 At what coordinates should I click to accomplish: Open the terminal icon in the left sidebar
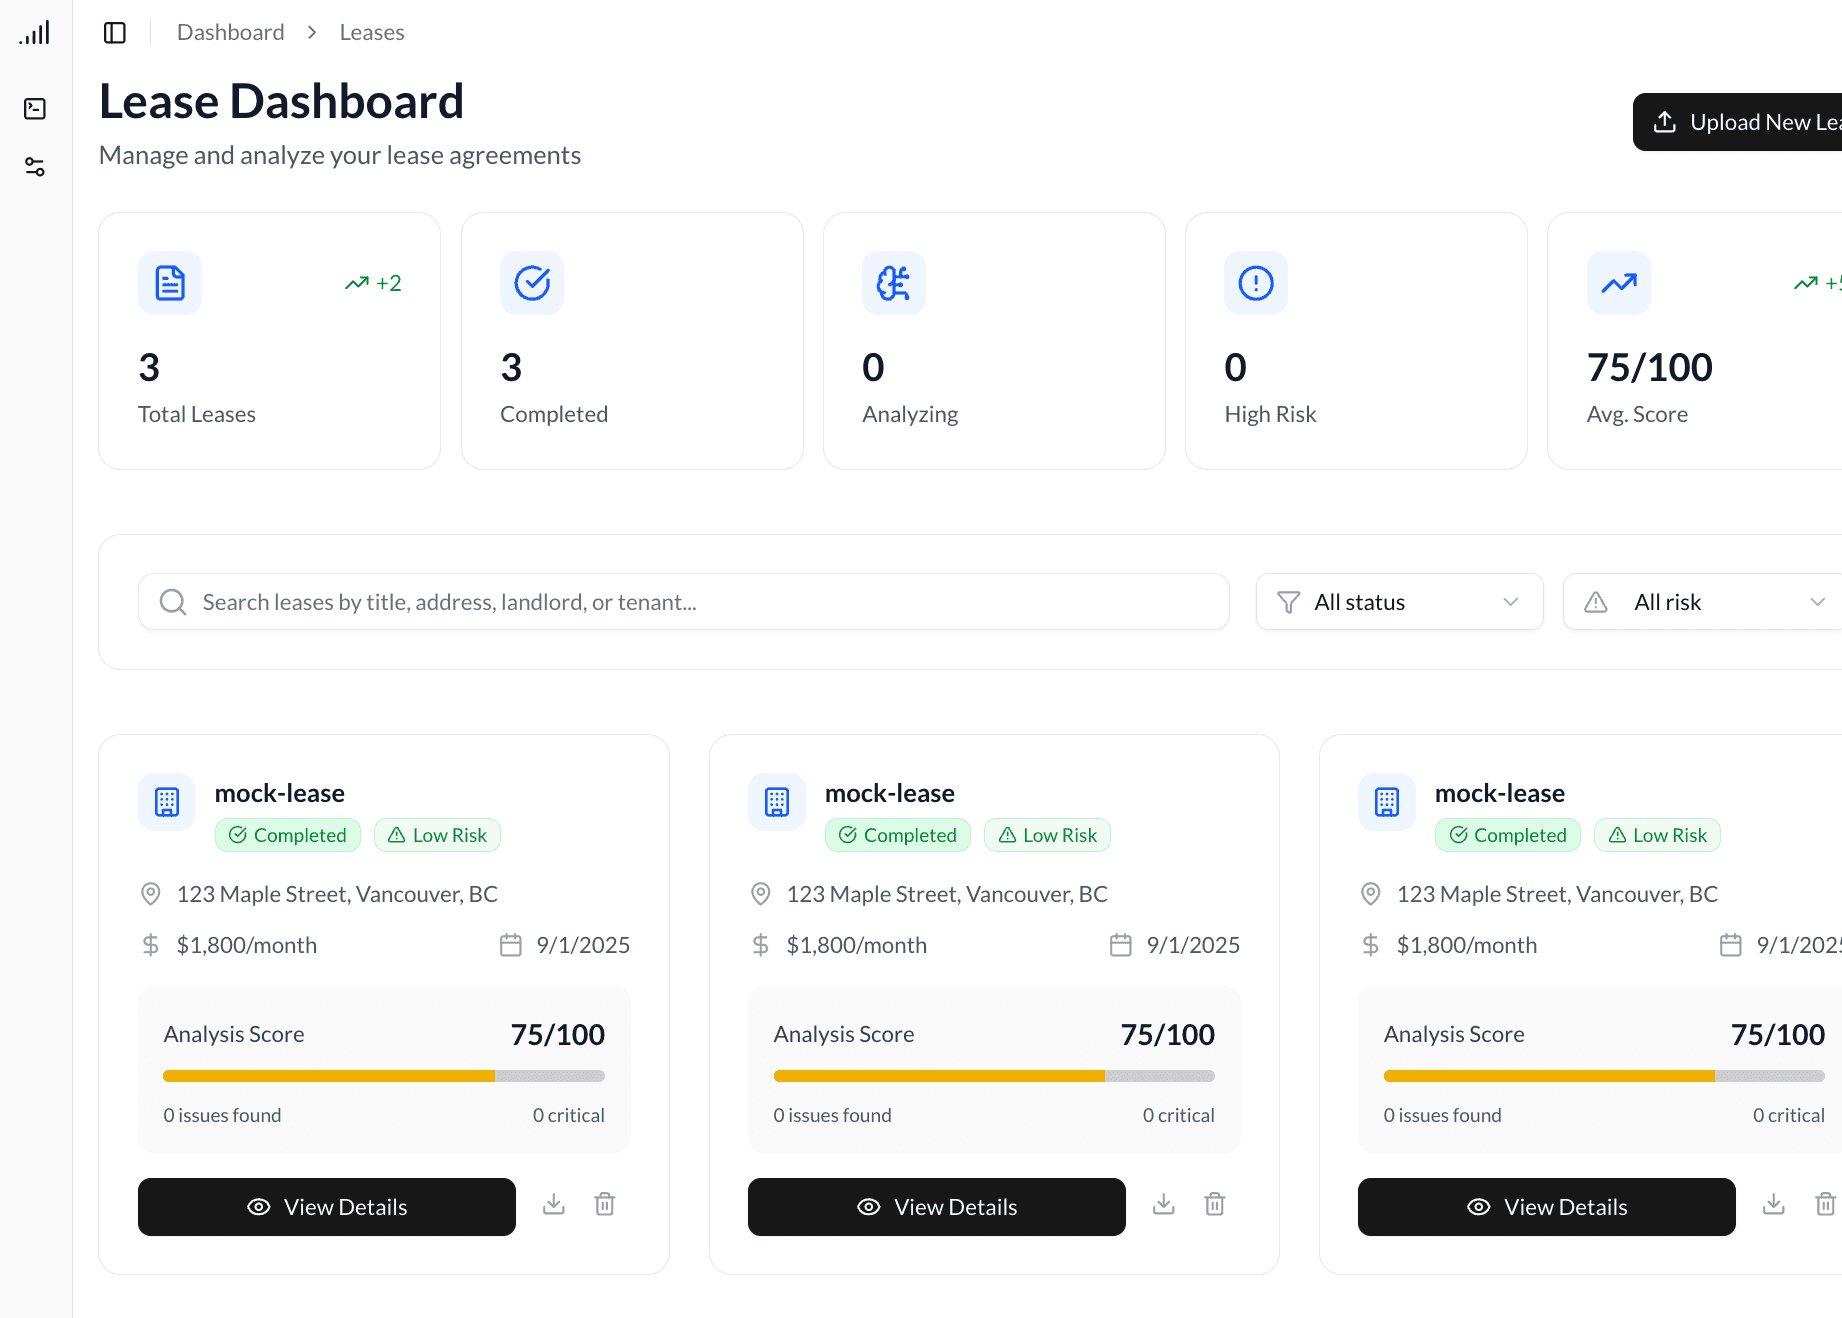coord(35,108)
